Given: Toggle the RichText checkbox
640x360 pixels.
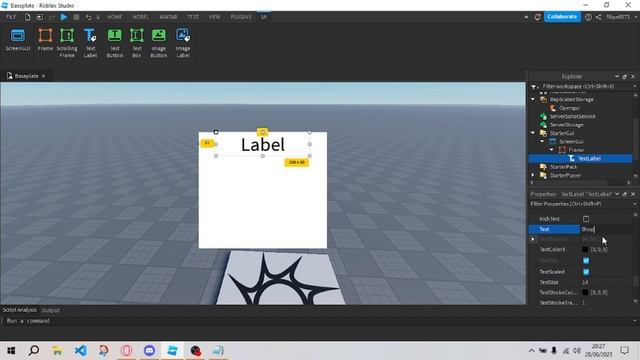Looking at the screenshot, I should pos(586,219).
